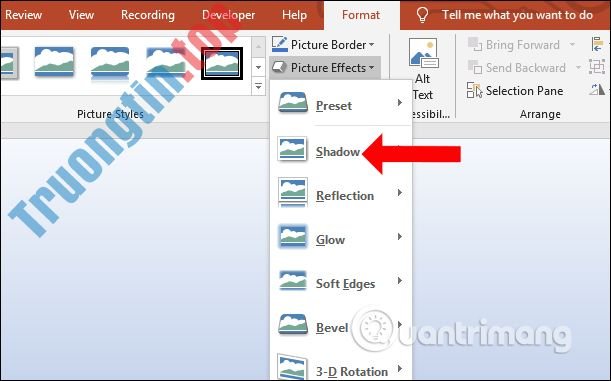Click the Send Backward button
This screenshot has width=611, height=381.
(517, 68)
